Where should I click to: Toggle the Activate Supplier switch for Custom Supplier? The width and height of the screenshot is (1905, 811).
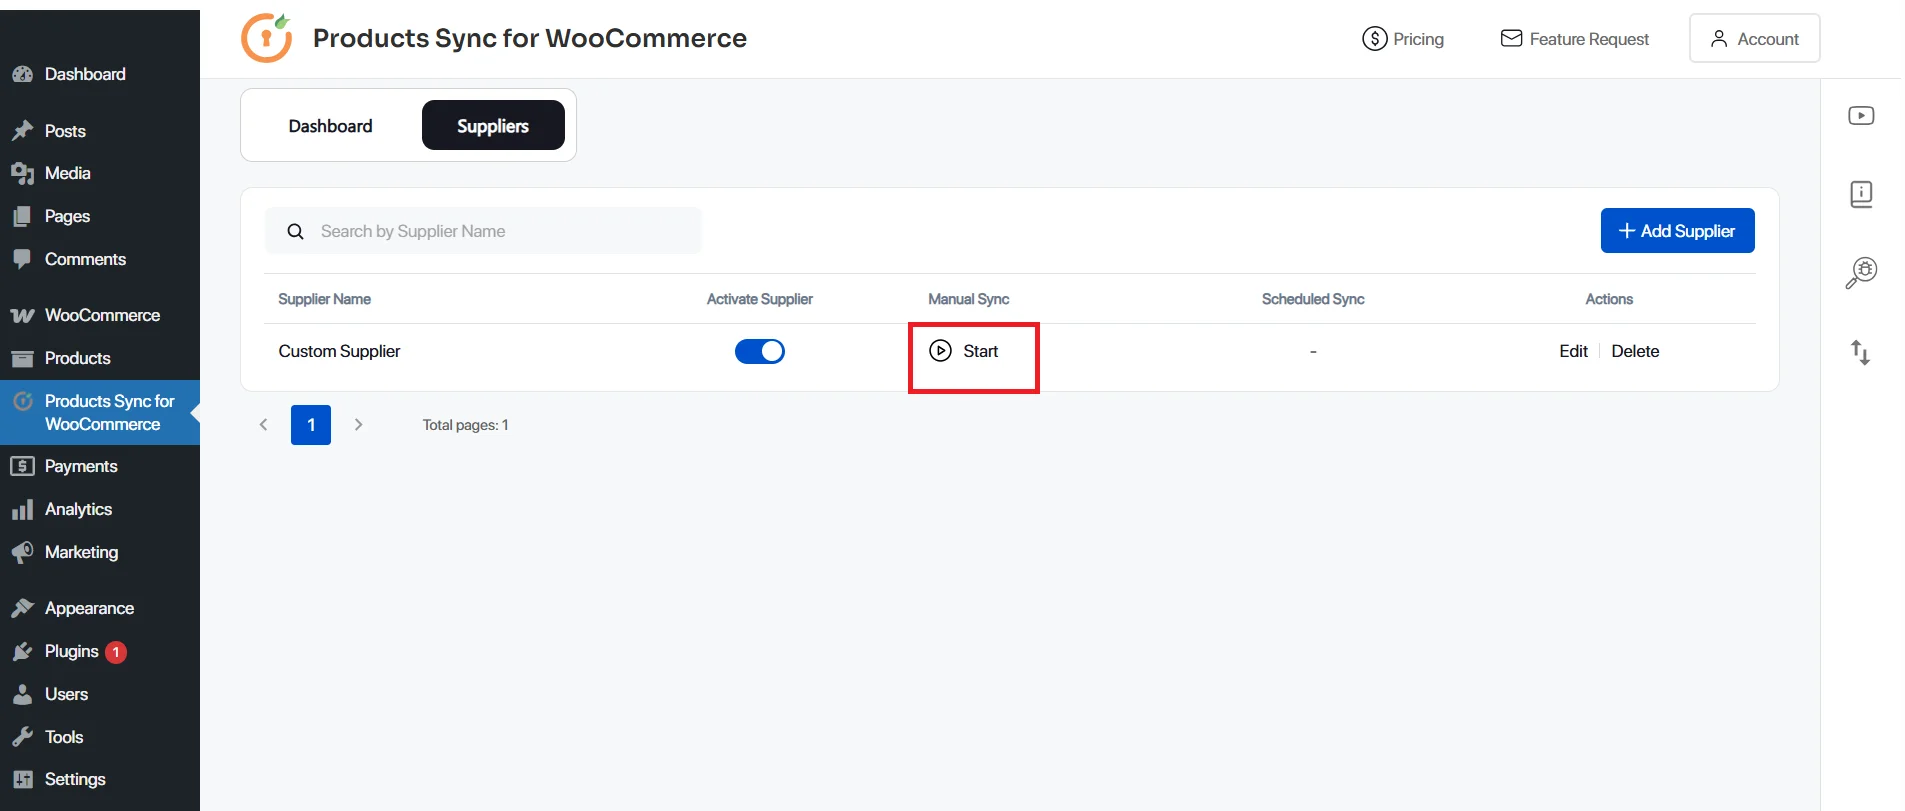[x=760, y=351]
